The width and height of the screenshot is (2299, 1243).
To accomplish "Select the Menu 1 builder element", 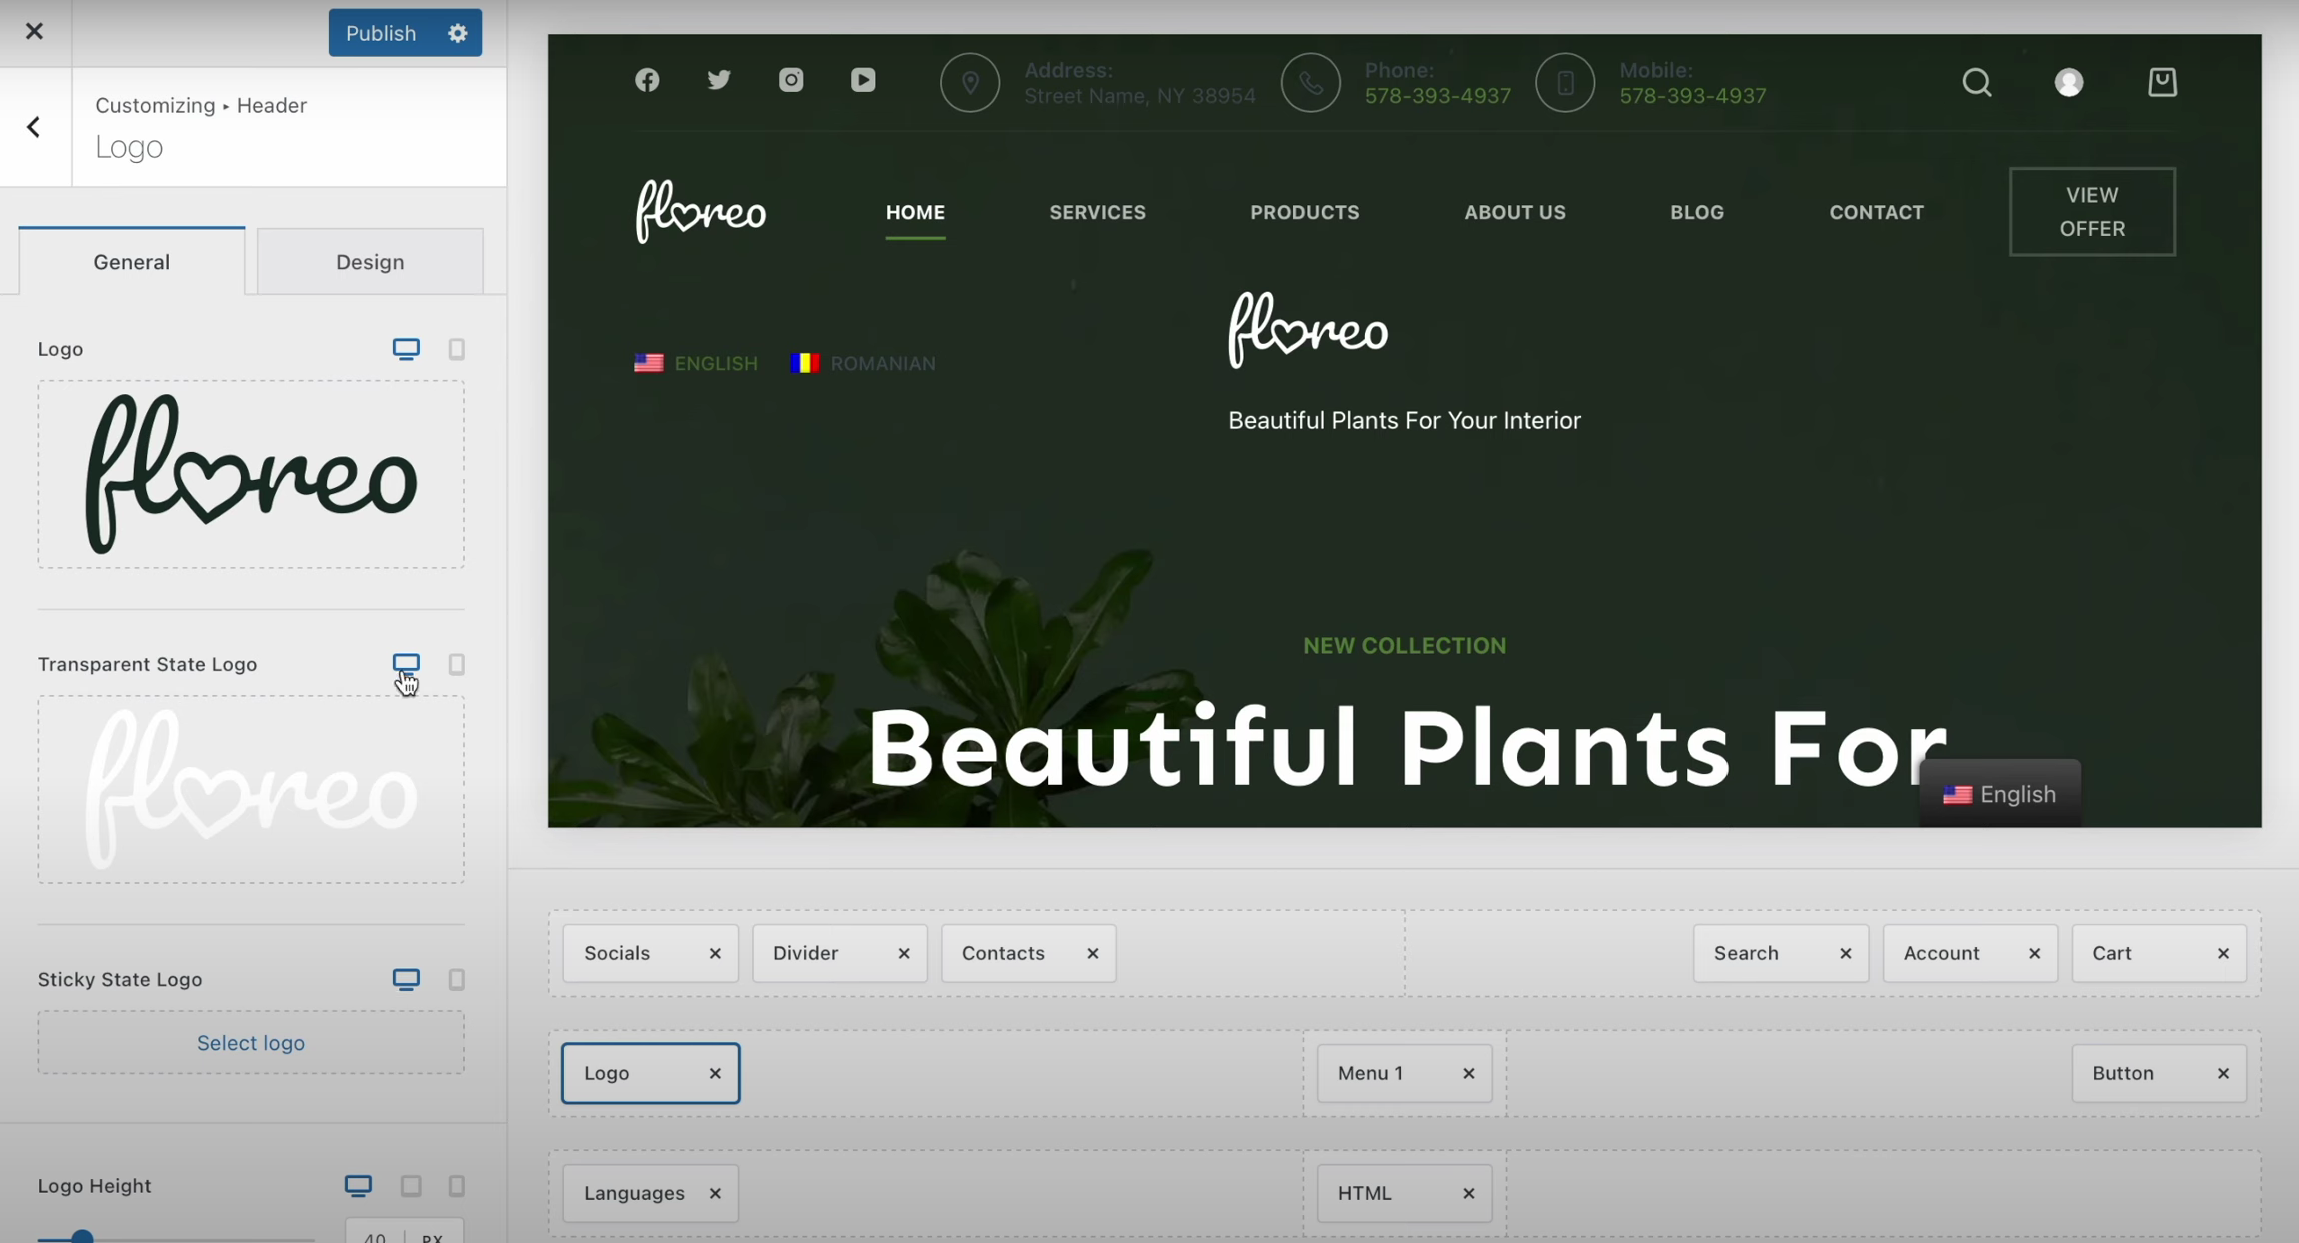I will [1371, 1073].
